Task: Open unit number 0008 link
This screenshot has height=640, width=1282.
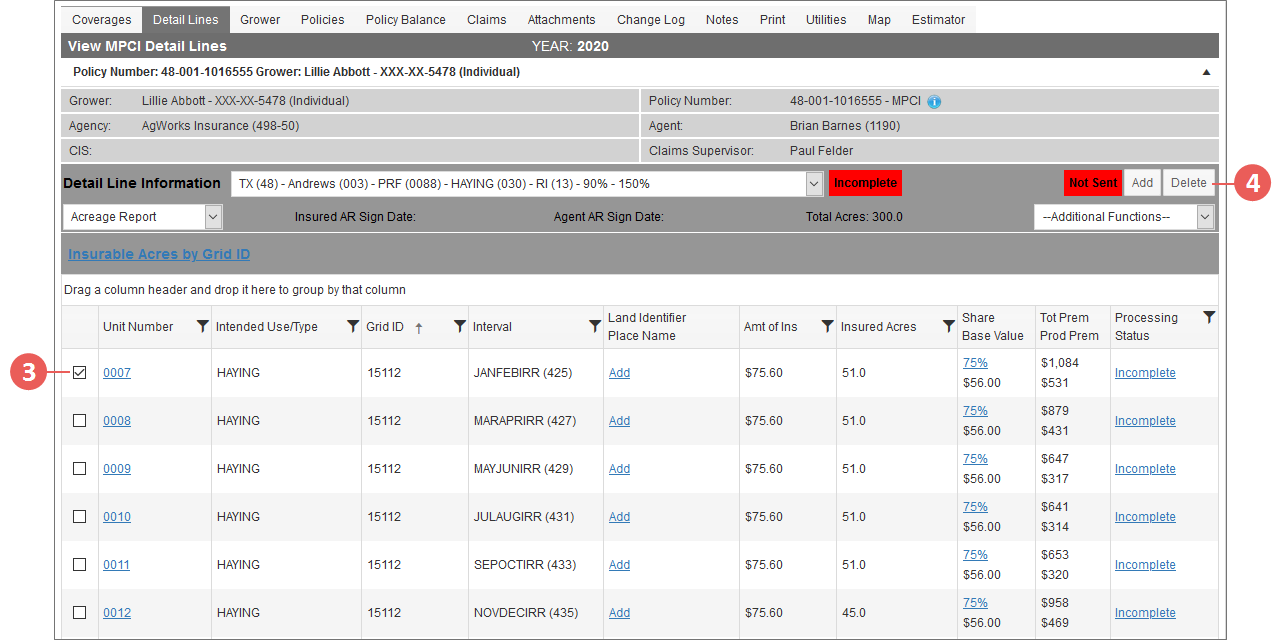Action: tap(117, 421)
